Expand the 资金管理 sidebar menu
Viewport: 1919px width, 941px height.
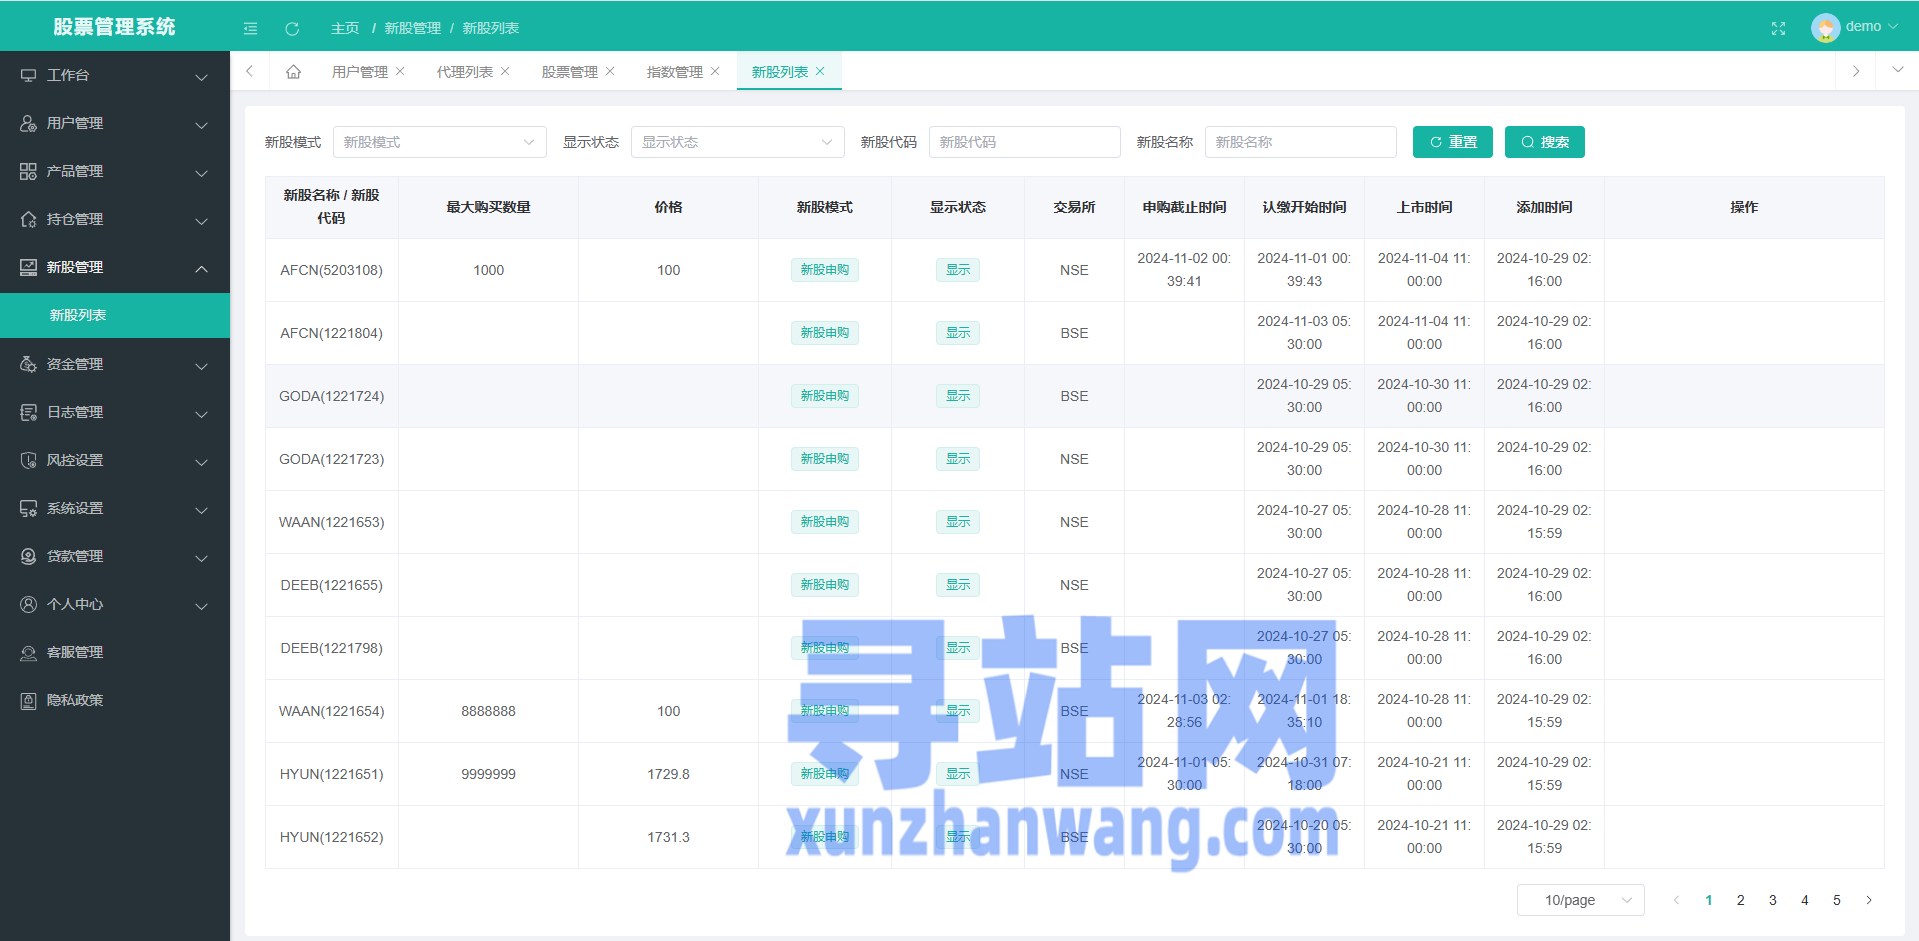click(114, 364)
